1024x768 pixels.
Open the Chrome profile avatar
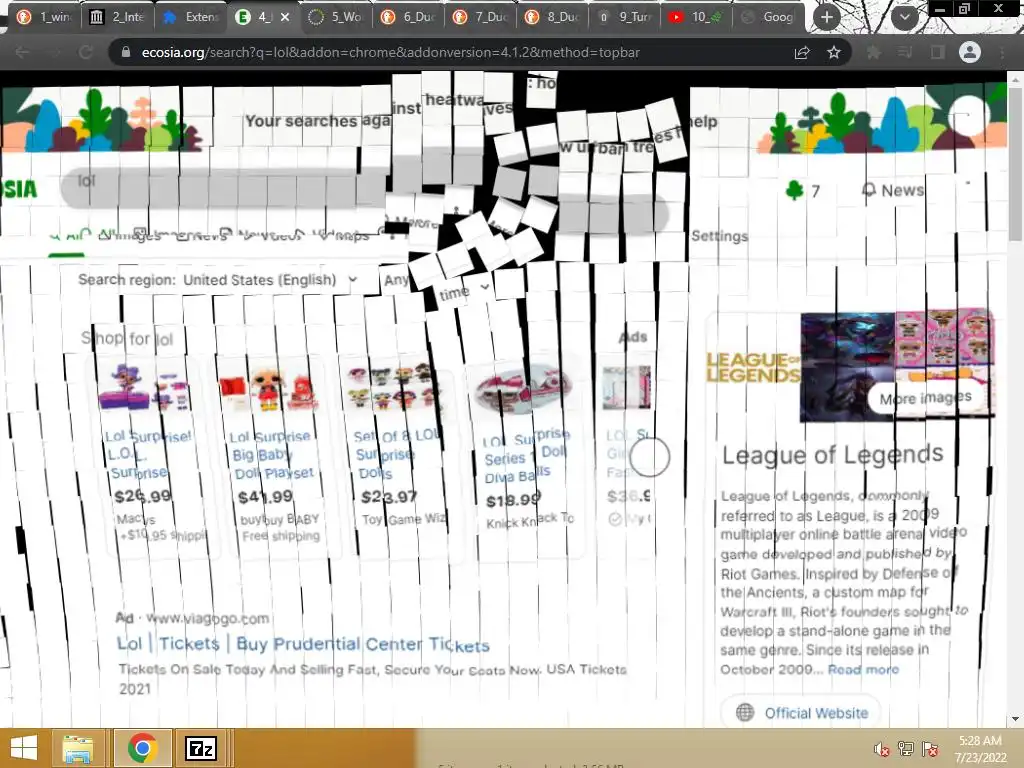pyautogui.click(x=970, y=52)
